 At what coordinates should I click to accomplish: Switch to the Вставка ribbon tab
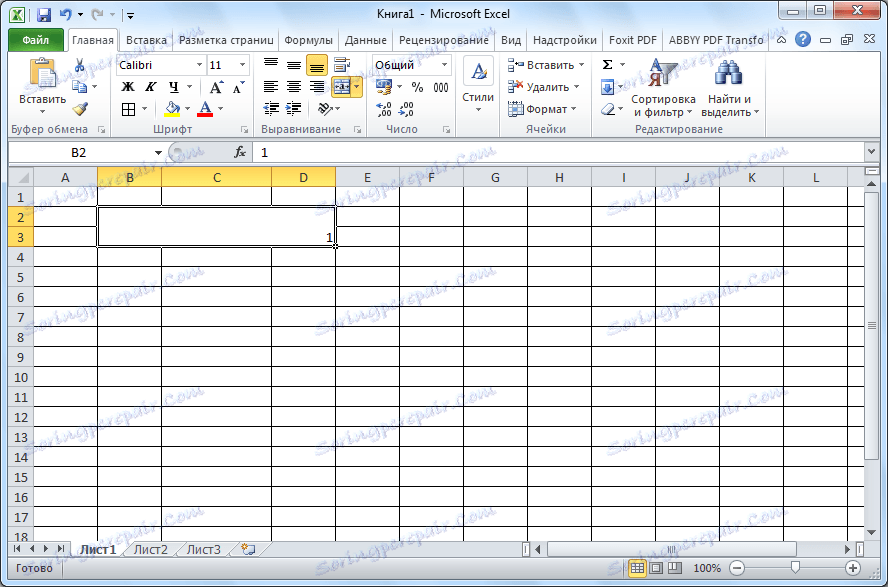146,40
